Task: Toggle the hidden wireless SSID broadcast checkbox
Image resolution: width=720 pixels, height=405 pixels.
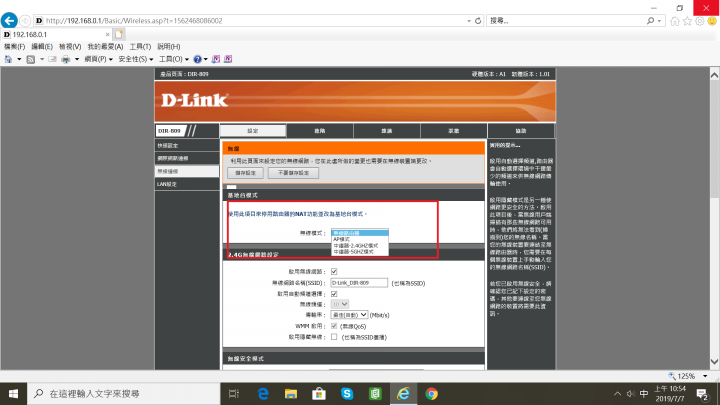Action: point(334,337)
